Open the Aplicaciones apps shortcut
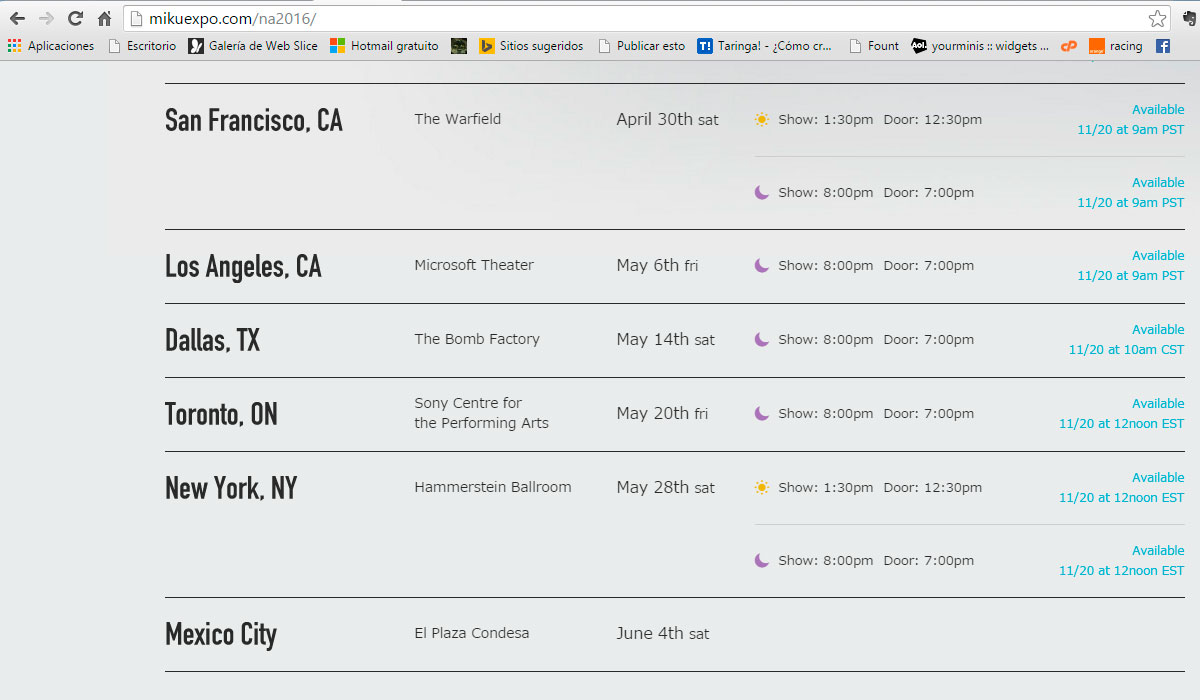 [50, 46]
